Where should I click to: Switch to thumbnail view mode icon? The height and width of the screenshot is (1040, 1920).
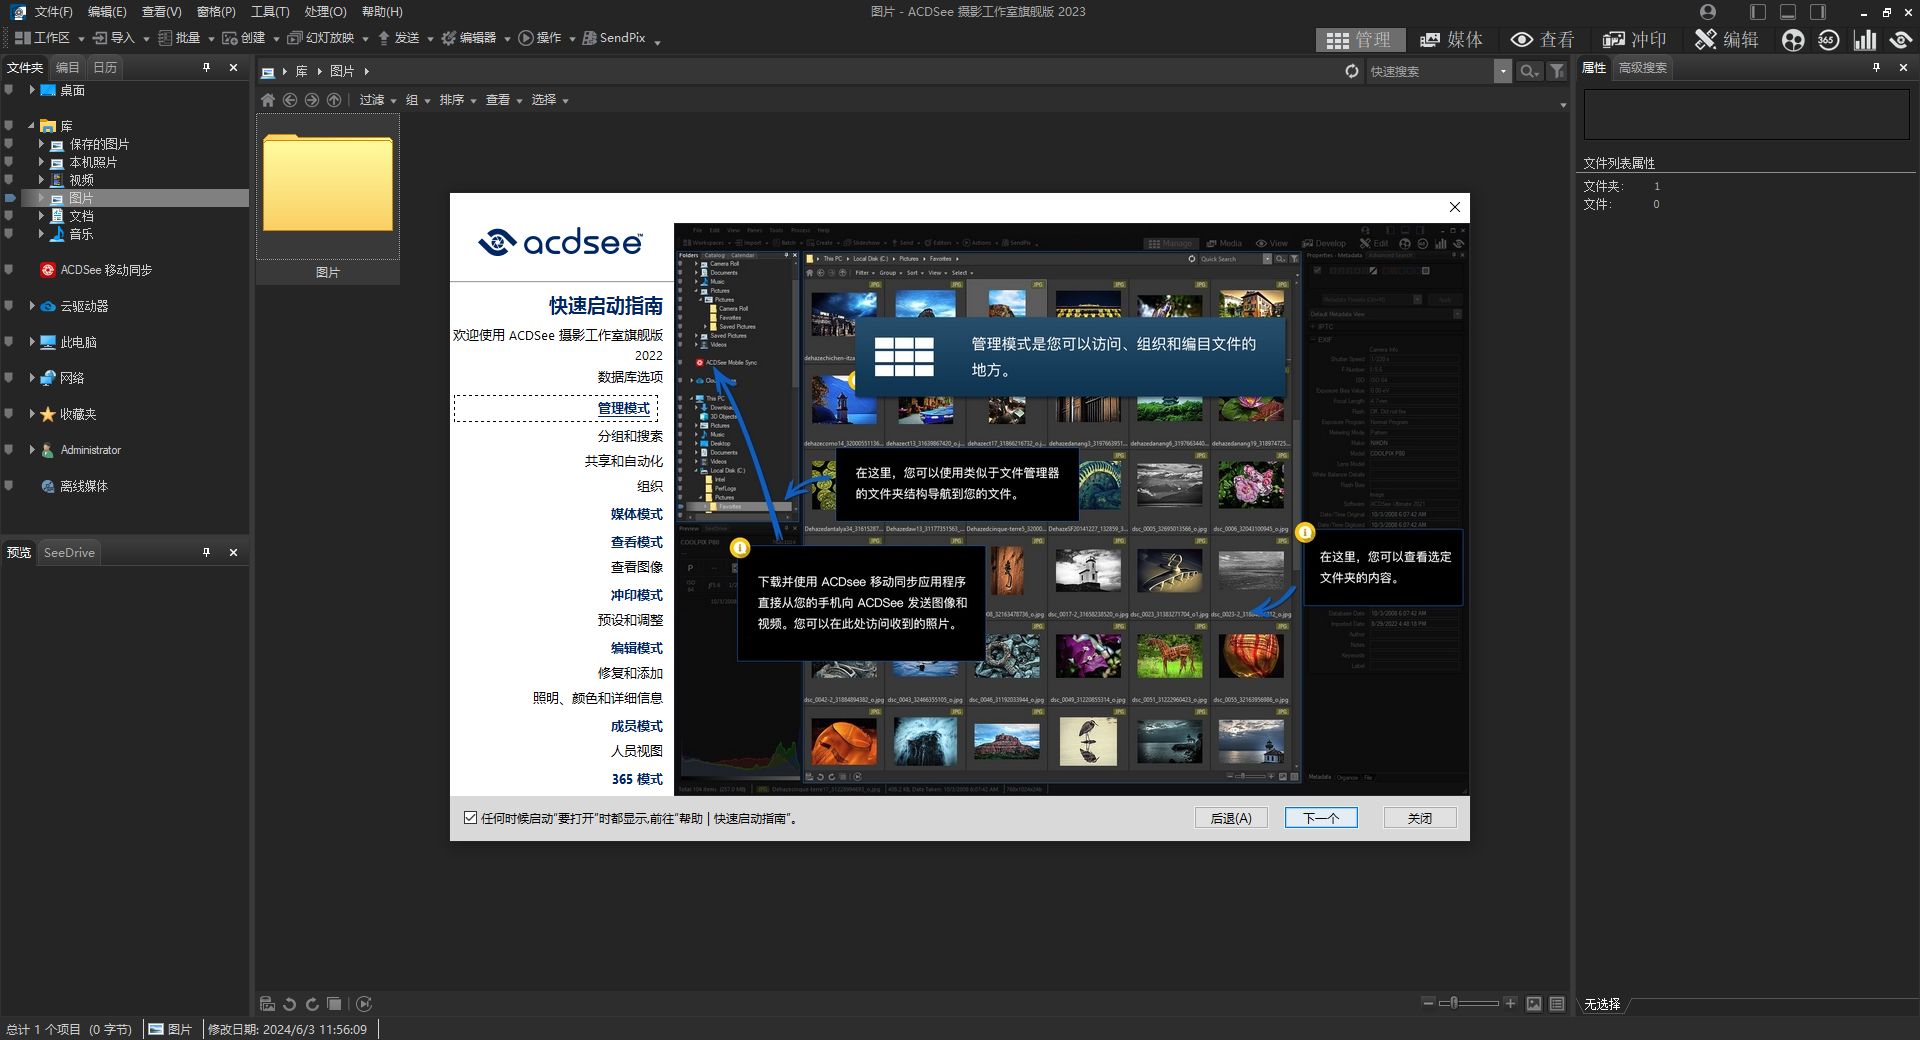[1534, 1004]
